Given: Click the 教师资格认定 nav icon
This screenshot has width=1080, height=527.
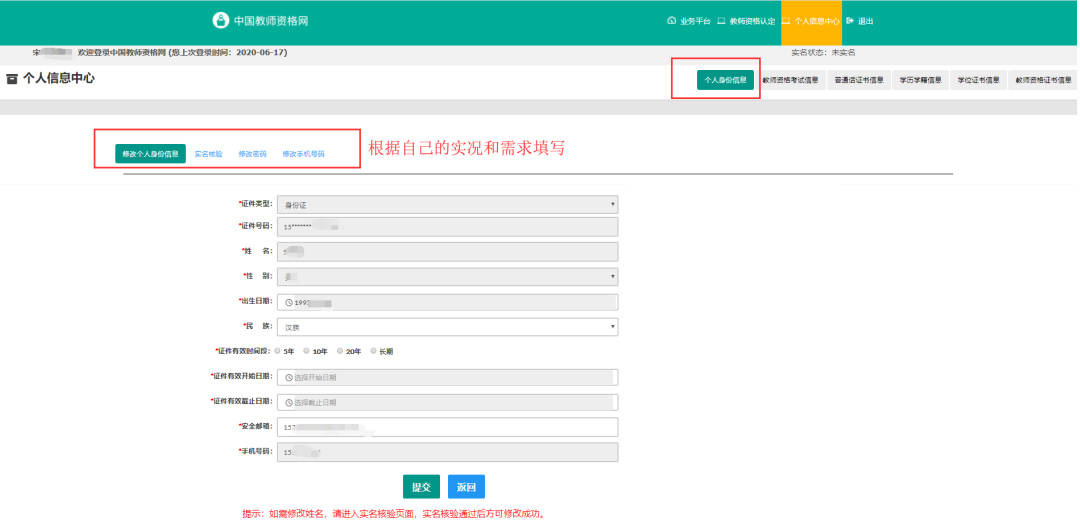Looking at the screenshot, I should point(721,21).
